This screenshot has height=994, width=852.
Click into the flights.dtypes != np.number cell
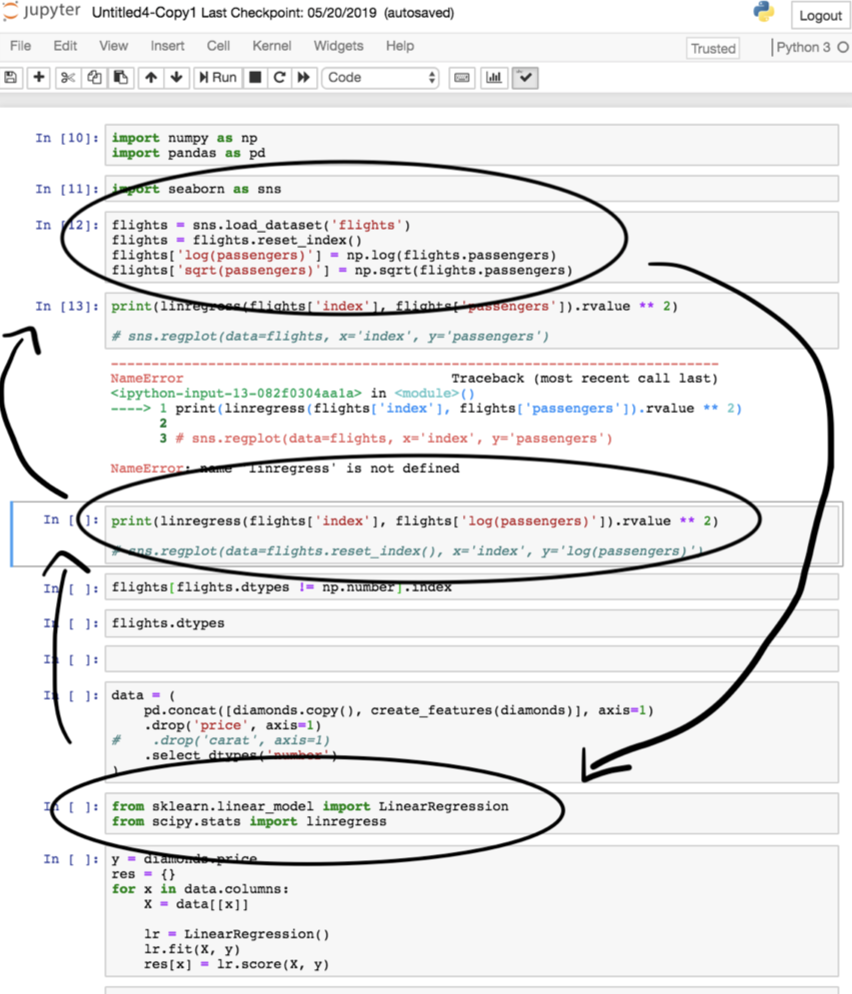click(472, 587)
